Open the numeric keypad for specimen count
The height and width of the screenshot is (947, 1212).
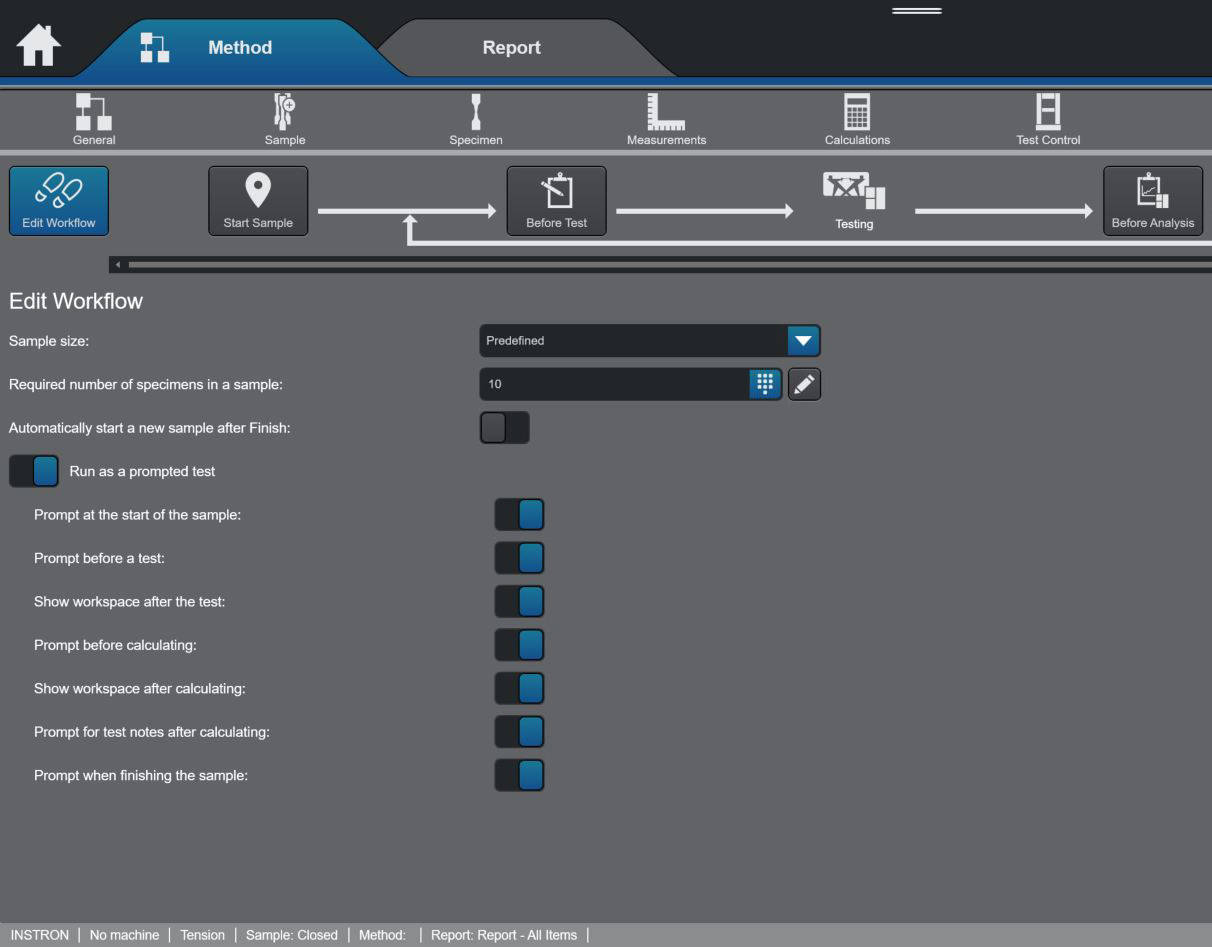763,384
